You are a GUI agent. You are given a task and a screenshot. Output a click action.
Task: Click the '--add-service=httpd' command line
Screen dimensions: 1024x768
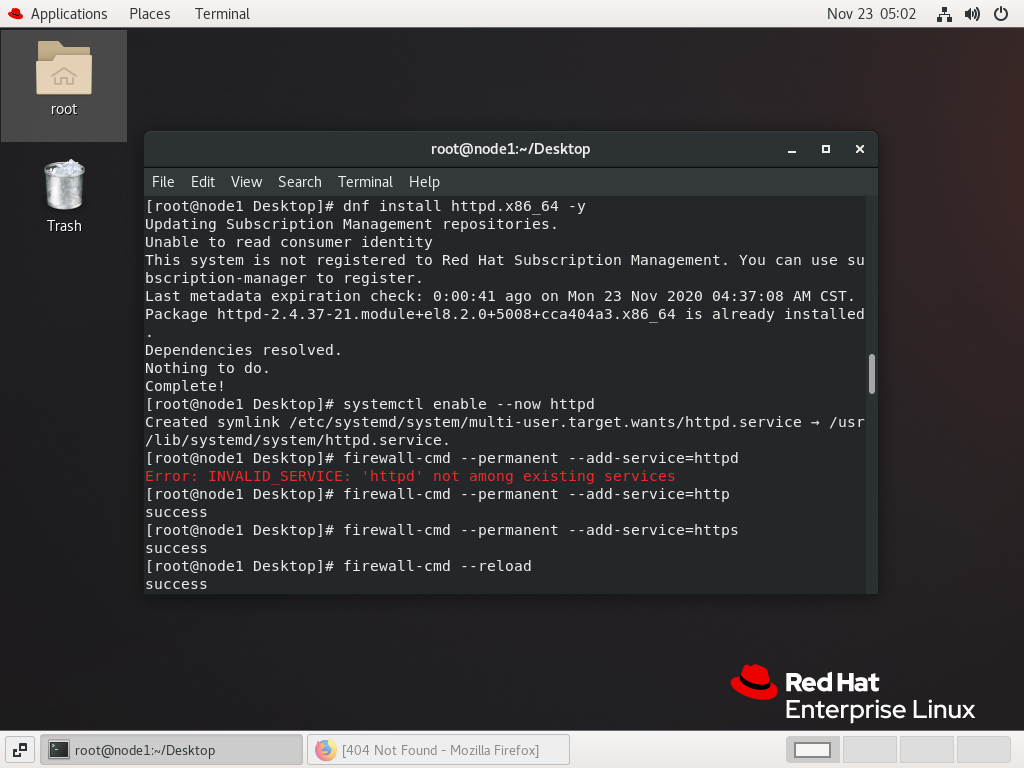click(x=441, y=458)
